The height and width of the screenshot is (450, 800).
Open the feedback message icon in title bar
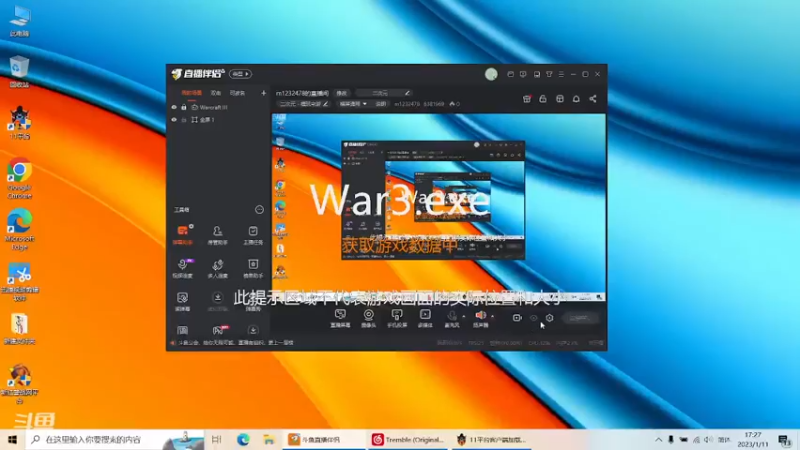click(x=523, y=74)
